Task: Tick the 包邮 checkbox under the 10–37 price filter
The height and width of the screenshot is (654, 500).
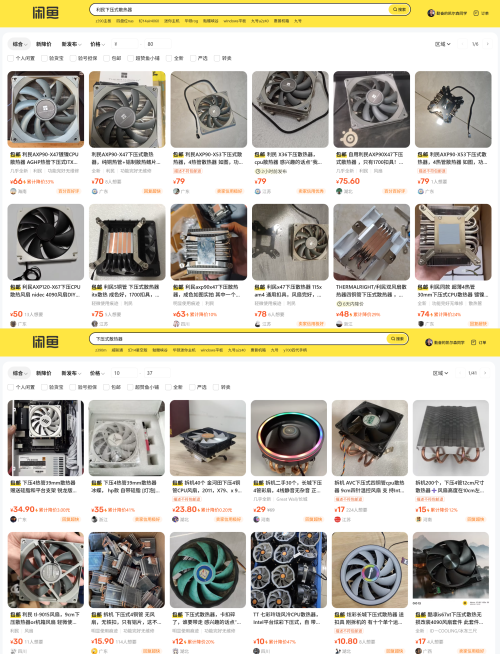Action: click(112, 387)
